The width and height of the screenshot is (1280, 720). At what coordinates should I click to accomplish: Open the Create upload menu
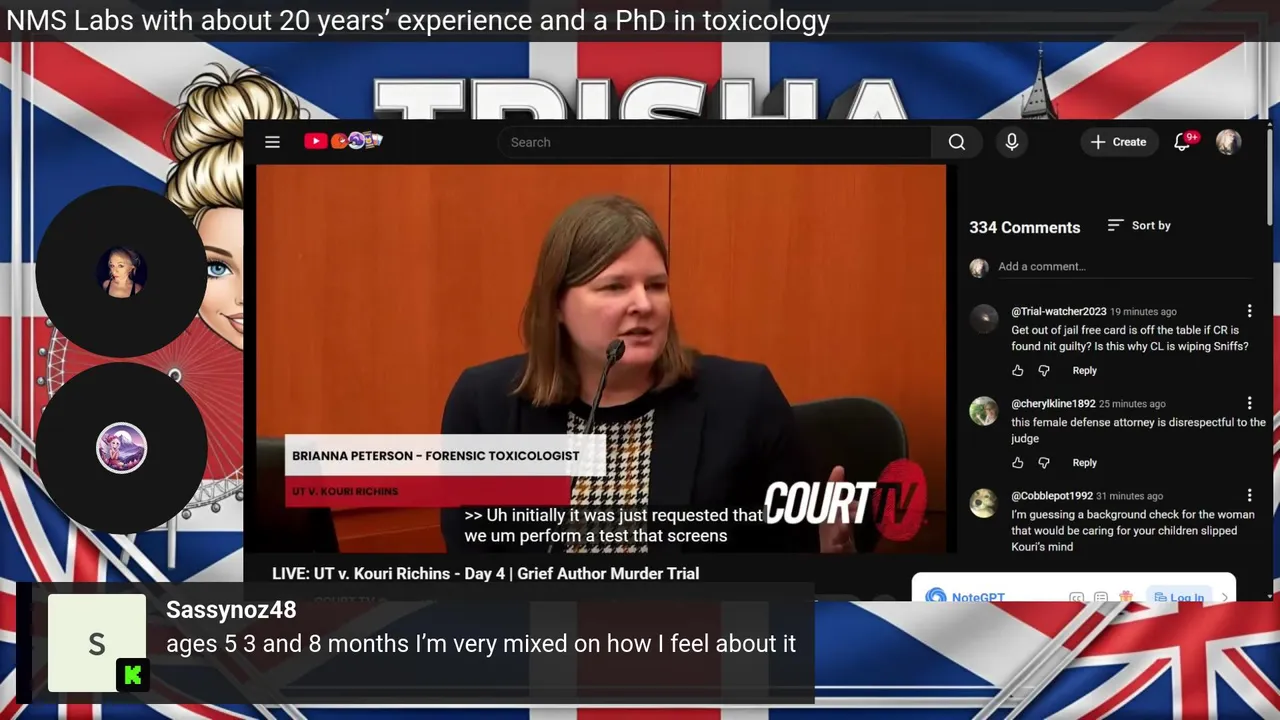pos(1118,142)
